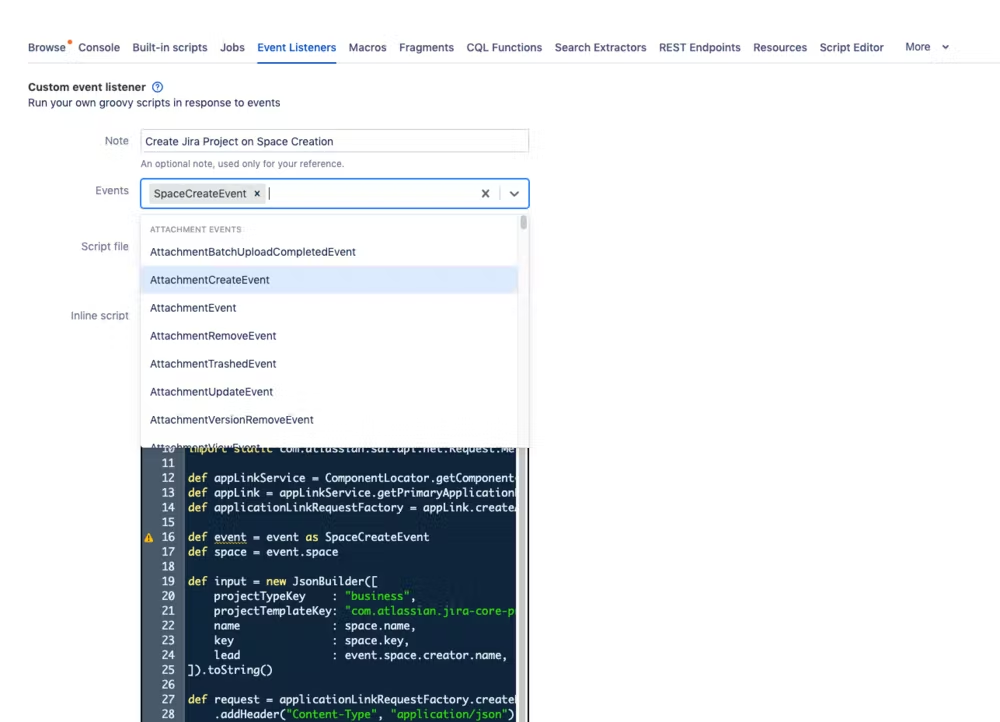Open the Browse tab
Screen dimensions: 1000x722
[x=46, y=48]
